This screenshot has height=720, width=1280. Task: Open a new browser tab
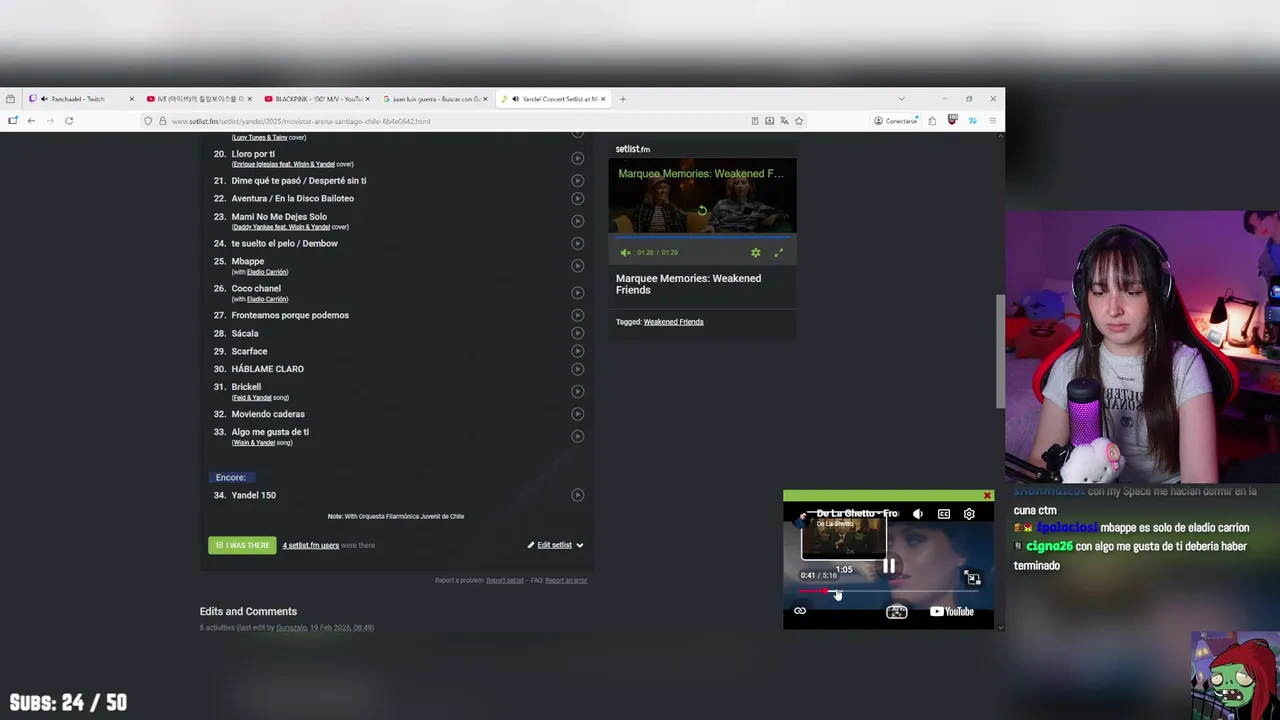click(622, 99)
